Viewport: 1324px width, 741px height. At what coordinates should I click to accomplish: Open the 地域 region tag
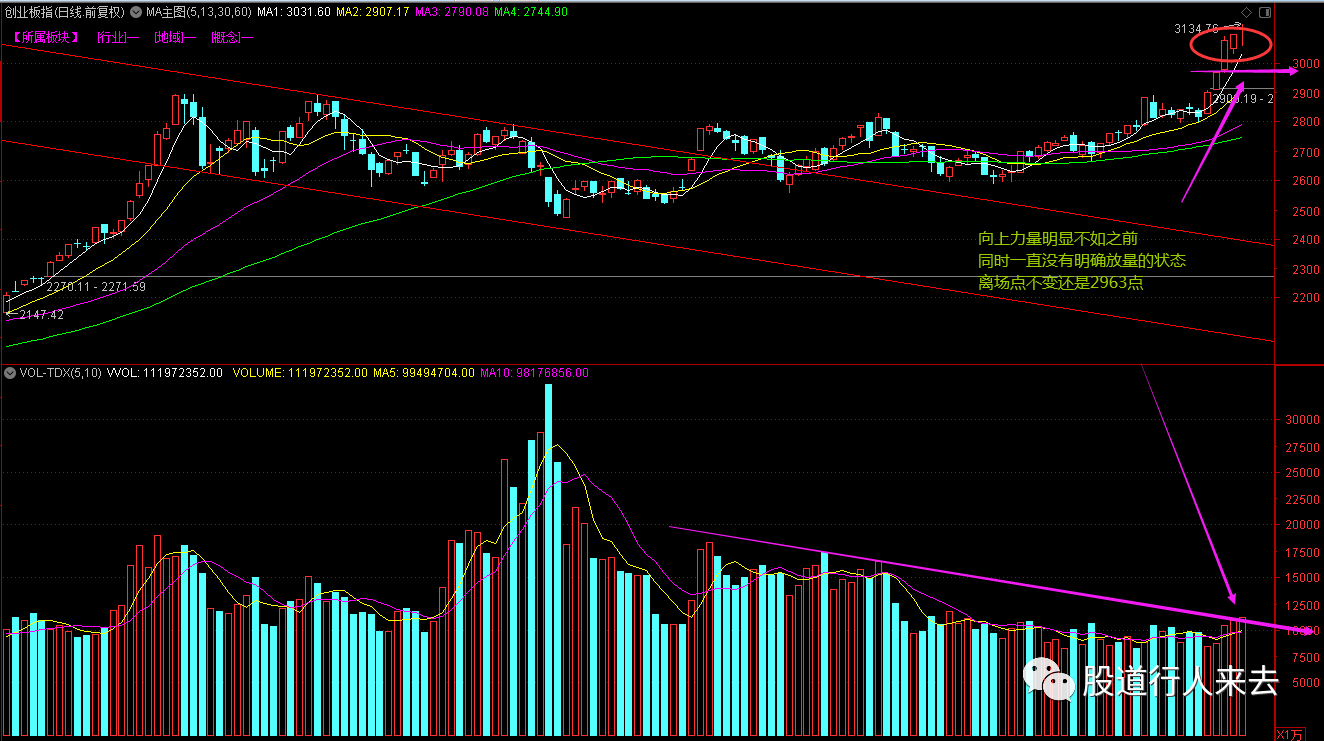click(175, 37)
